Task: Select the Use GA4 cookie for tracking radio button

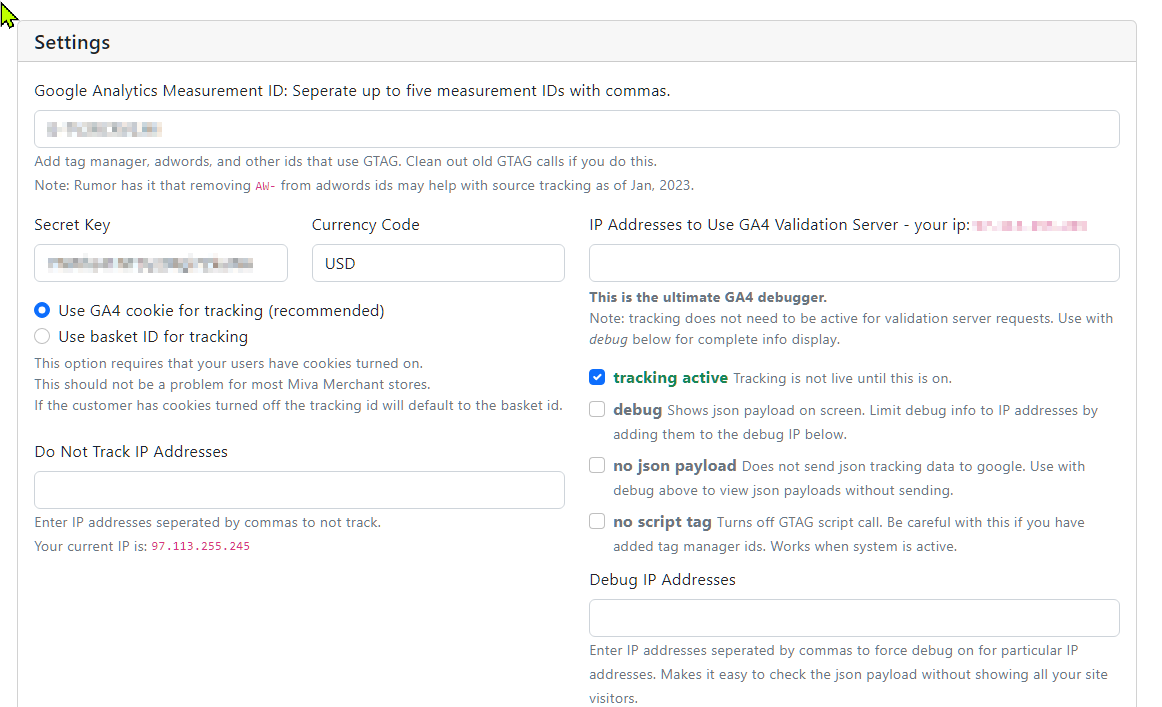Action: pyautogui.click(x=42, y=310)
